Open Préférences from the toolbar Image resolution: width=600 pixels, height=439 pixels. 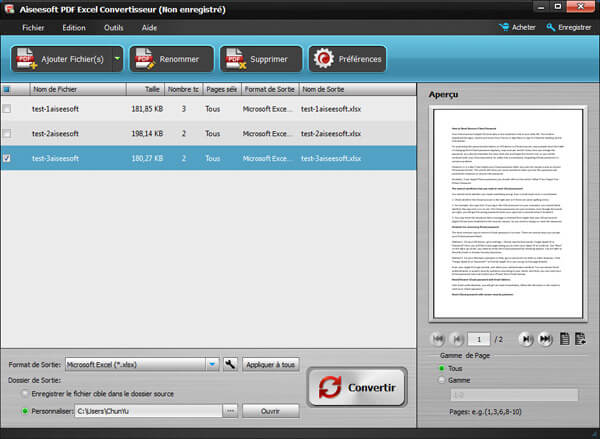(x=347, y=59)
